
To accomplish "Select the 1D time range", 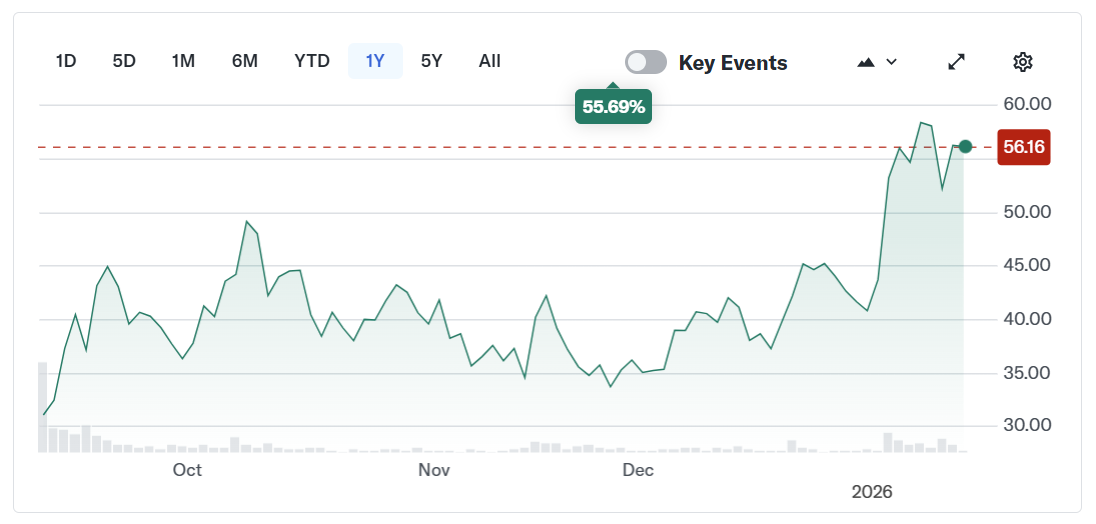I will 66,61.
